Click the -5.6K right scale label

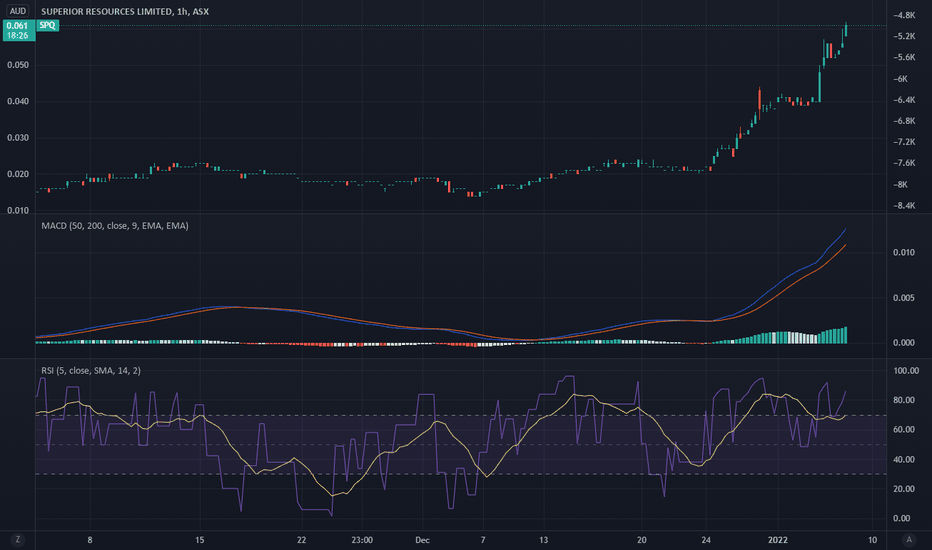(x=904, y=57)
